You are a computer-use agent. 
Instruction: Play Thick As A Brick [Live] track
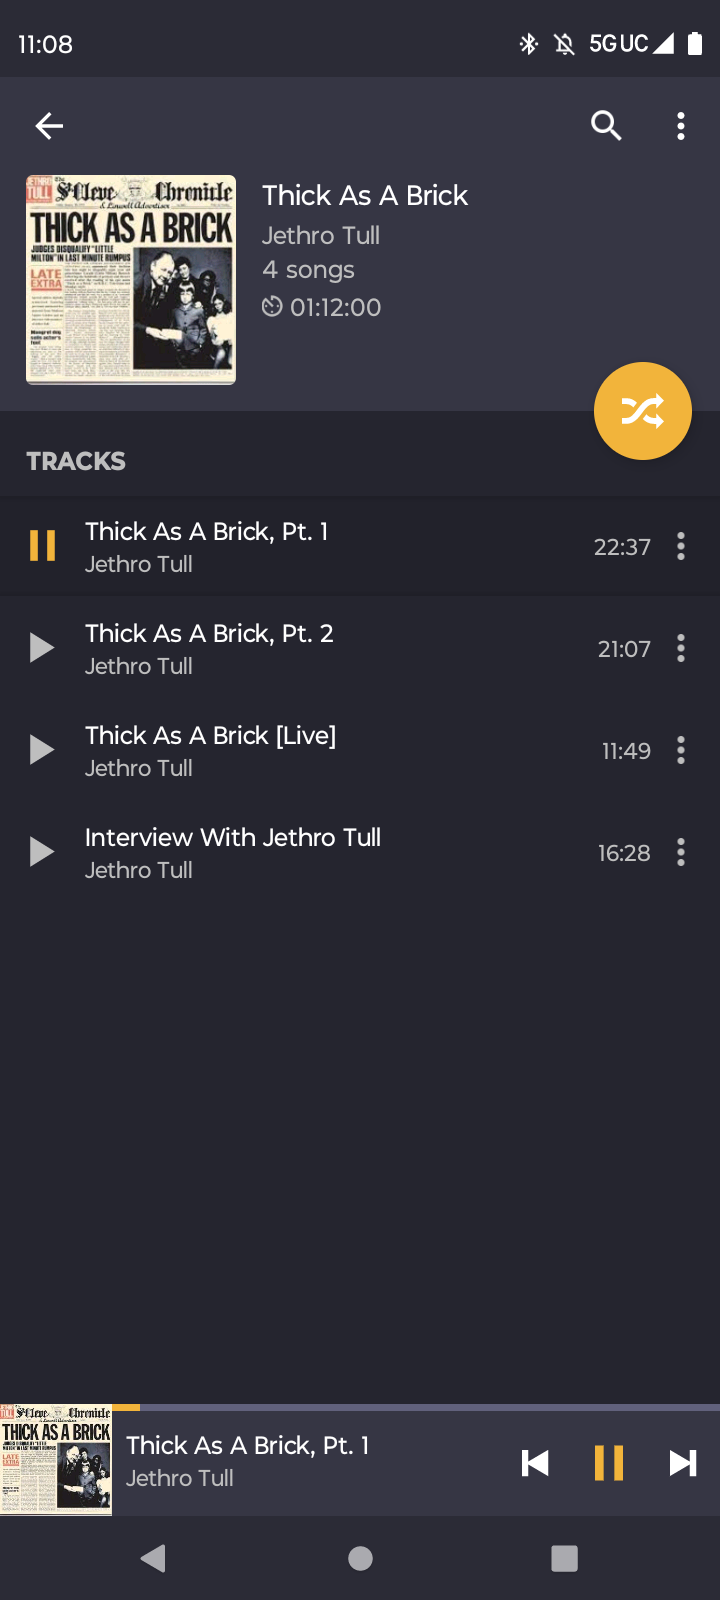pos(42,750)
